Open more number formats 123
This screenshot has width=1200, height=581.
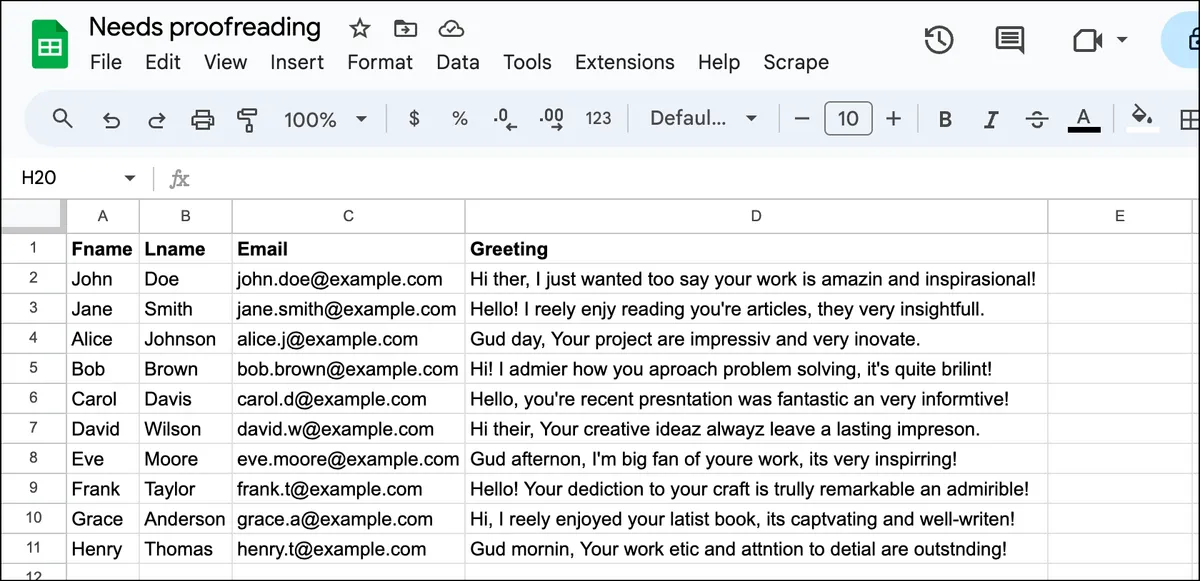tap(598, 119)
